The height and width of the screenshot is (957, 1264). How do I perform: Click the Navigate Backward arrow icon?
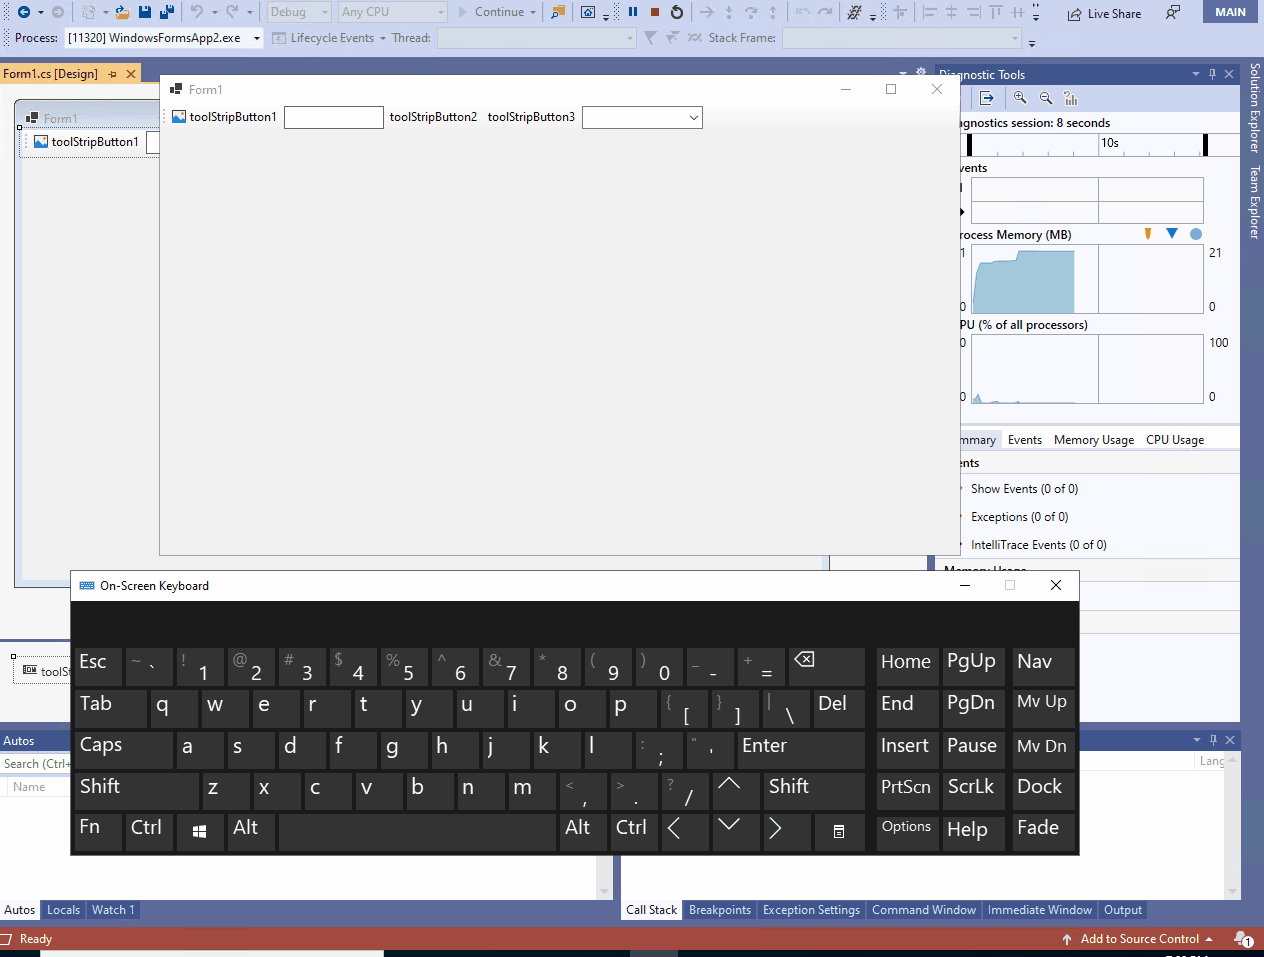click(23, 12)
